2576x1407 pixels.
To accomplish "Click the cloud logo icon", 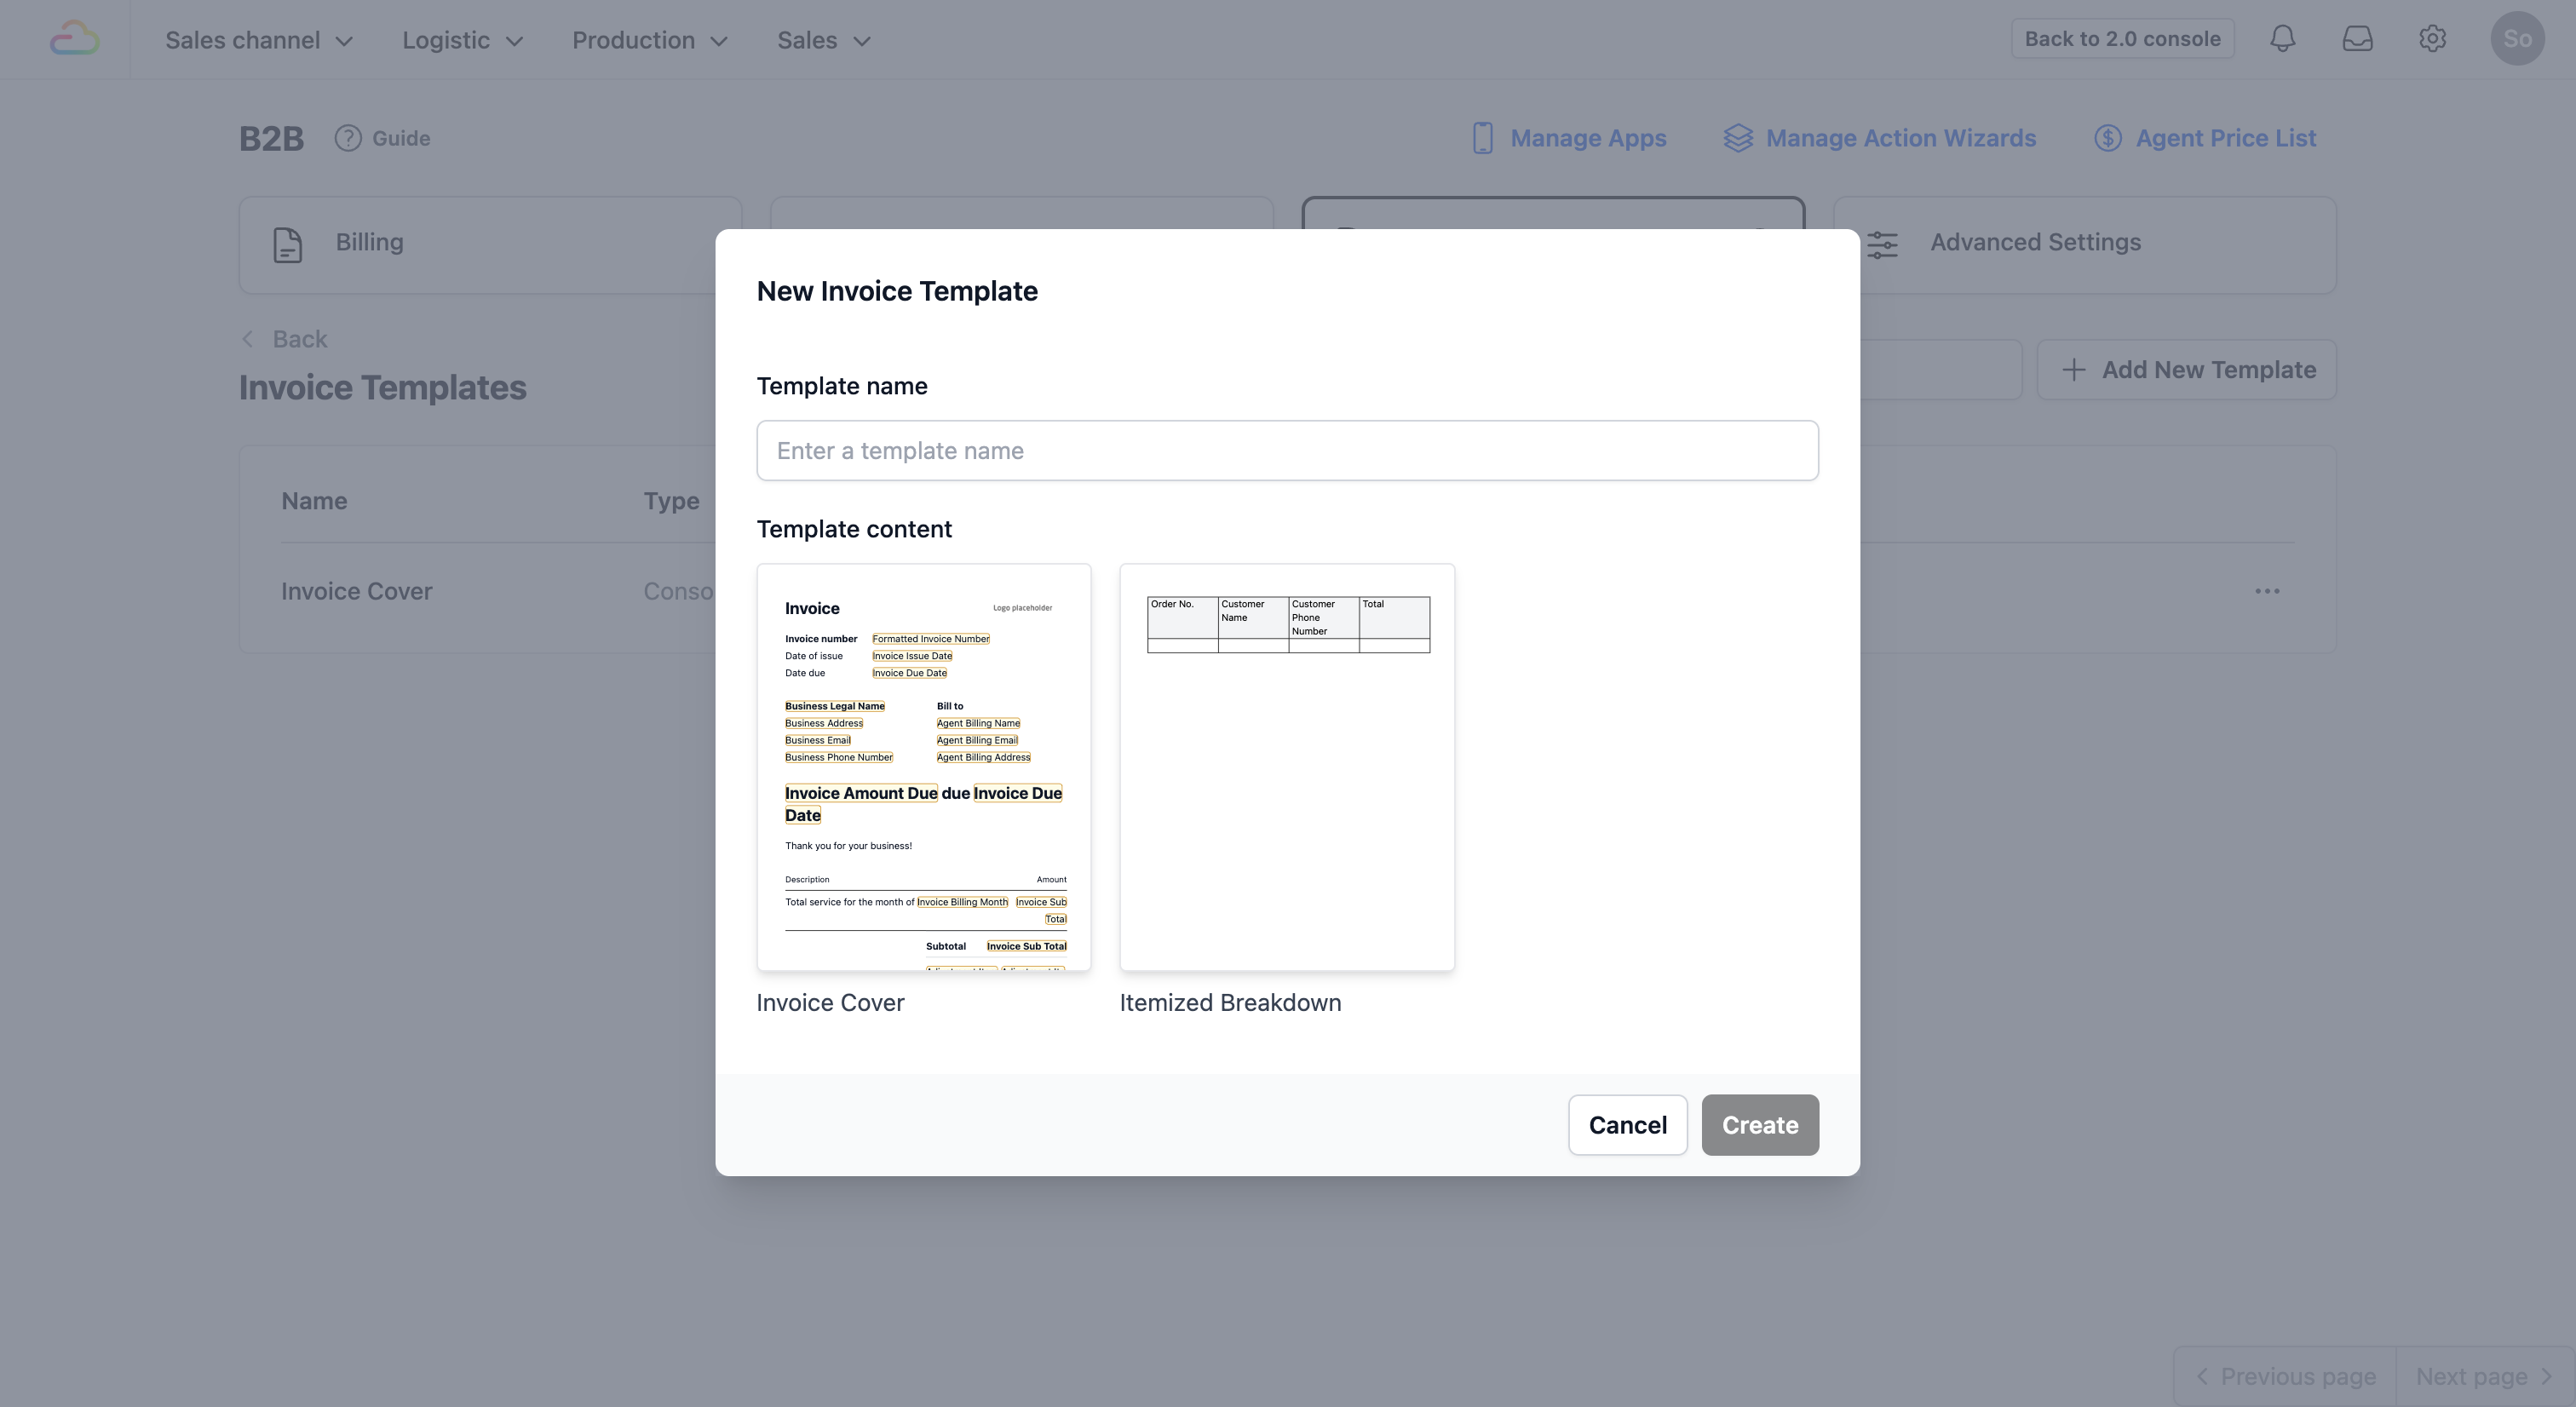I will click(x=75, y=39).
